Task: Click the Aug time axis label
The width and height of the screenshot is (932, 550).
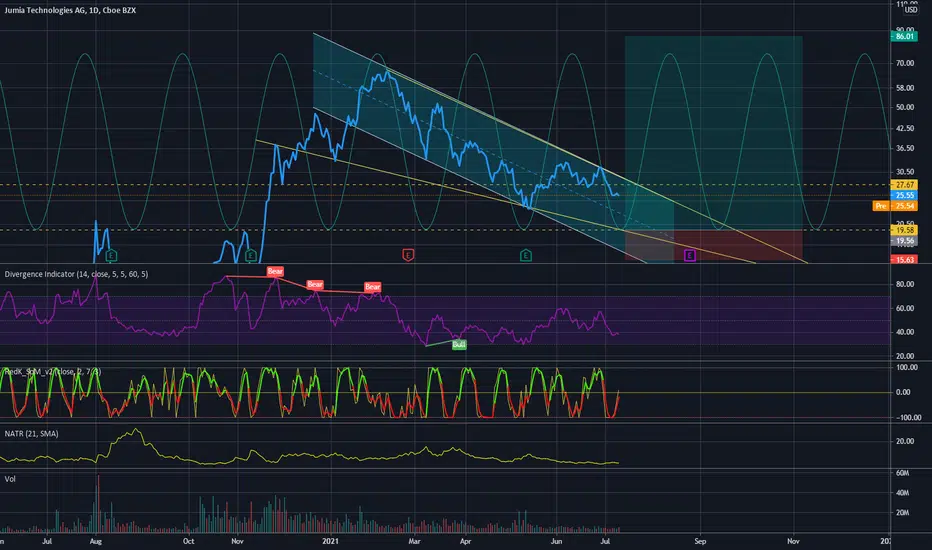Action: (96, 542)
